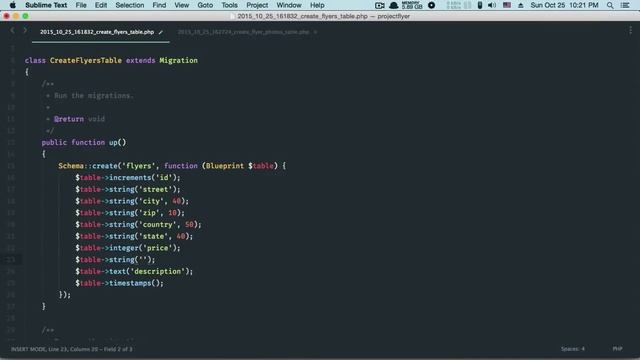640x360 pixels.
Task: Click the CreateFlyersTable class name
Action: [86, 60]
